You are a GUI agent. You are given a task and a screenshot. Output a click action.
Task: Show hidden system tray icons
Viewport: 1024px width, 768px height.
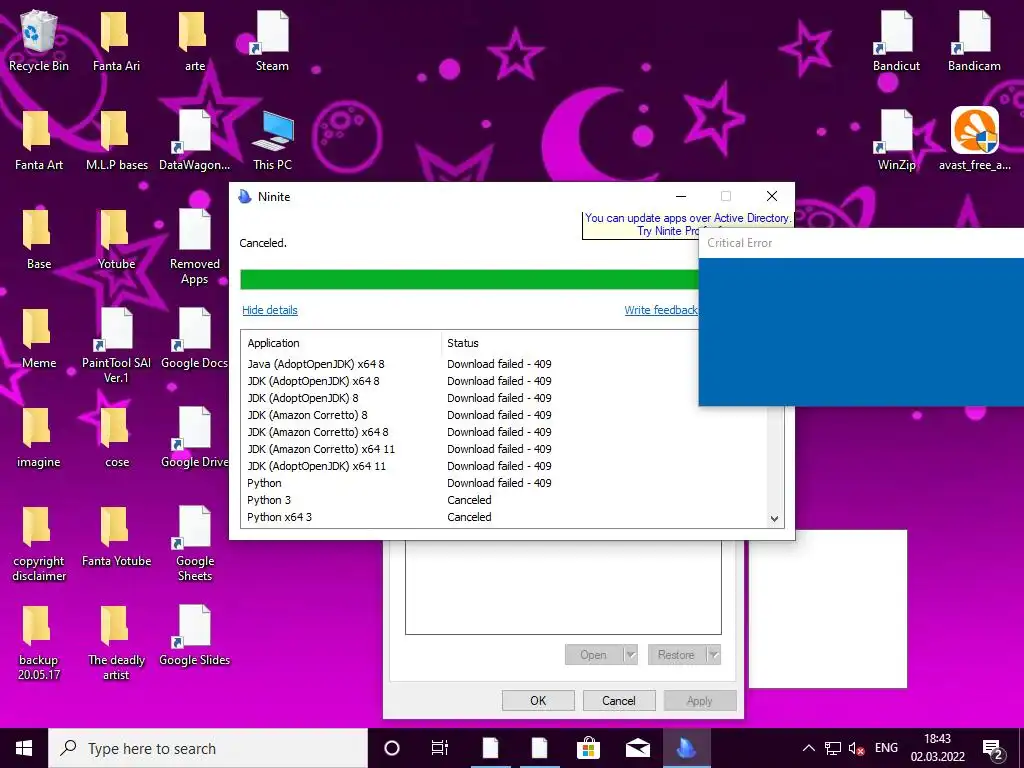(x=808, y=748)
